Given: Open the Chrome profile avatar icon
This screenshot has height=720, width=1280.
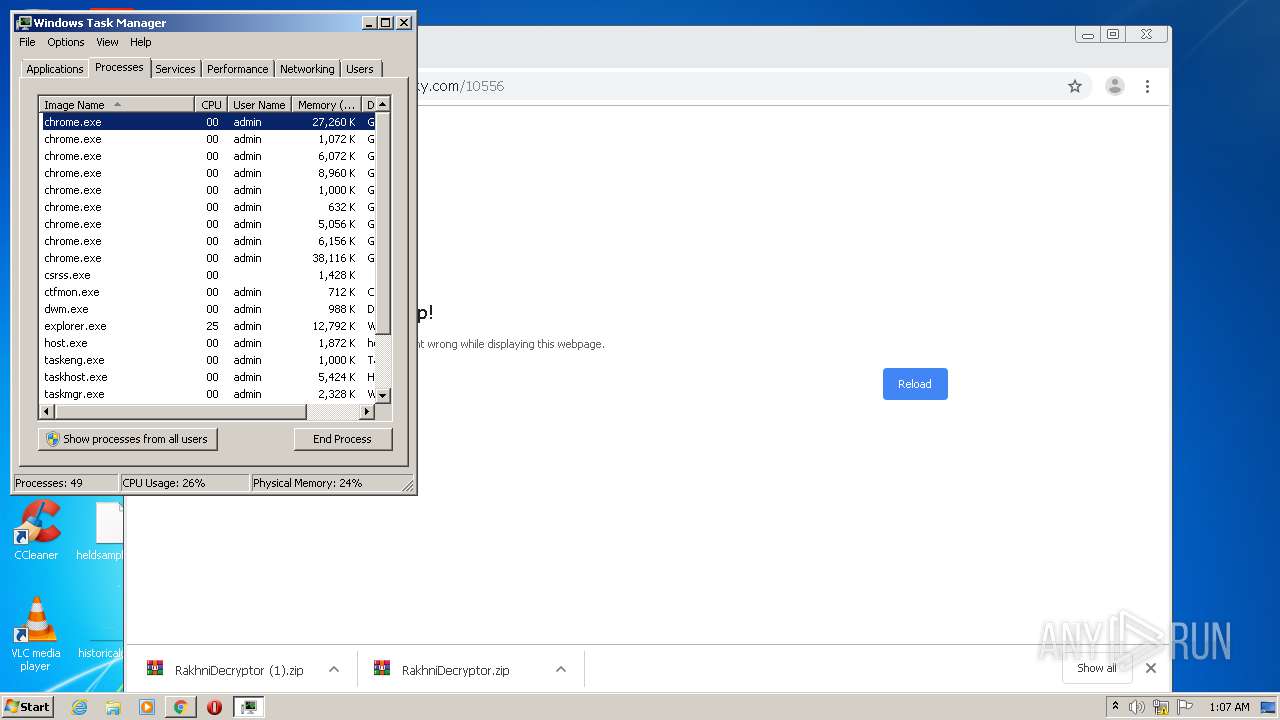Looking at the screenshot, I should [1115, 86].
